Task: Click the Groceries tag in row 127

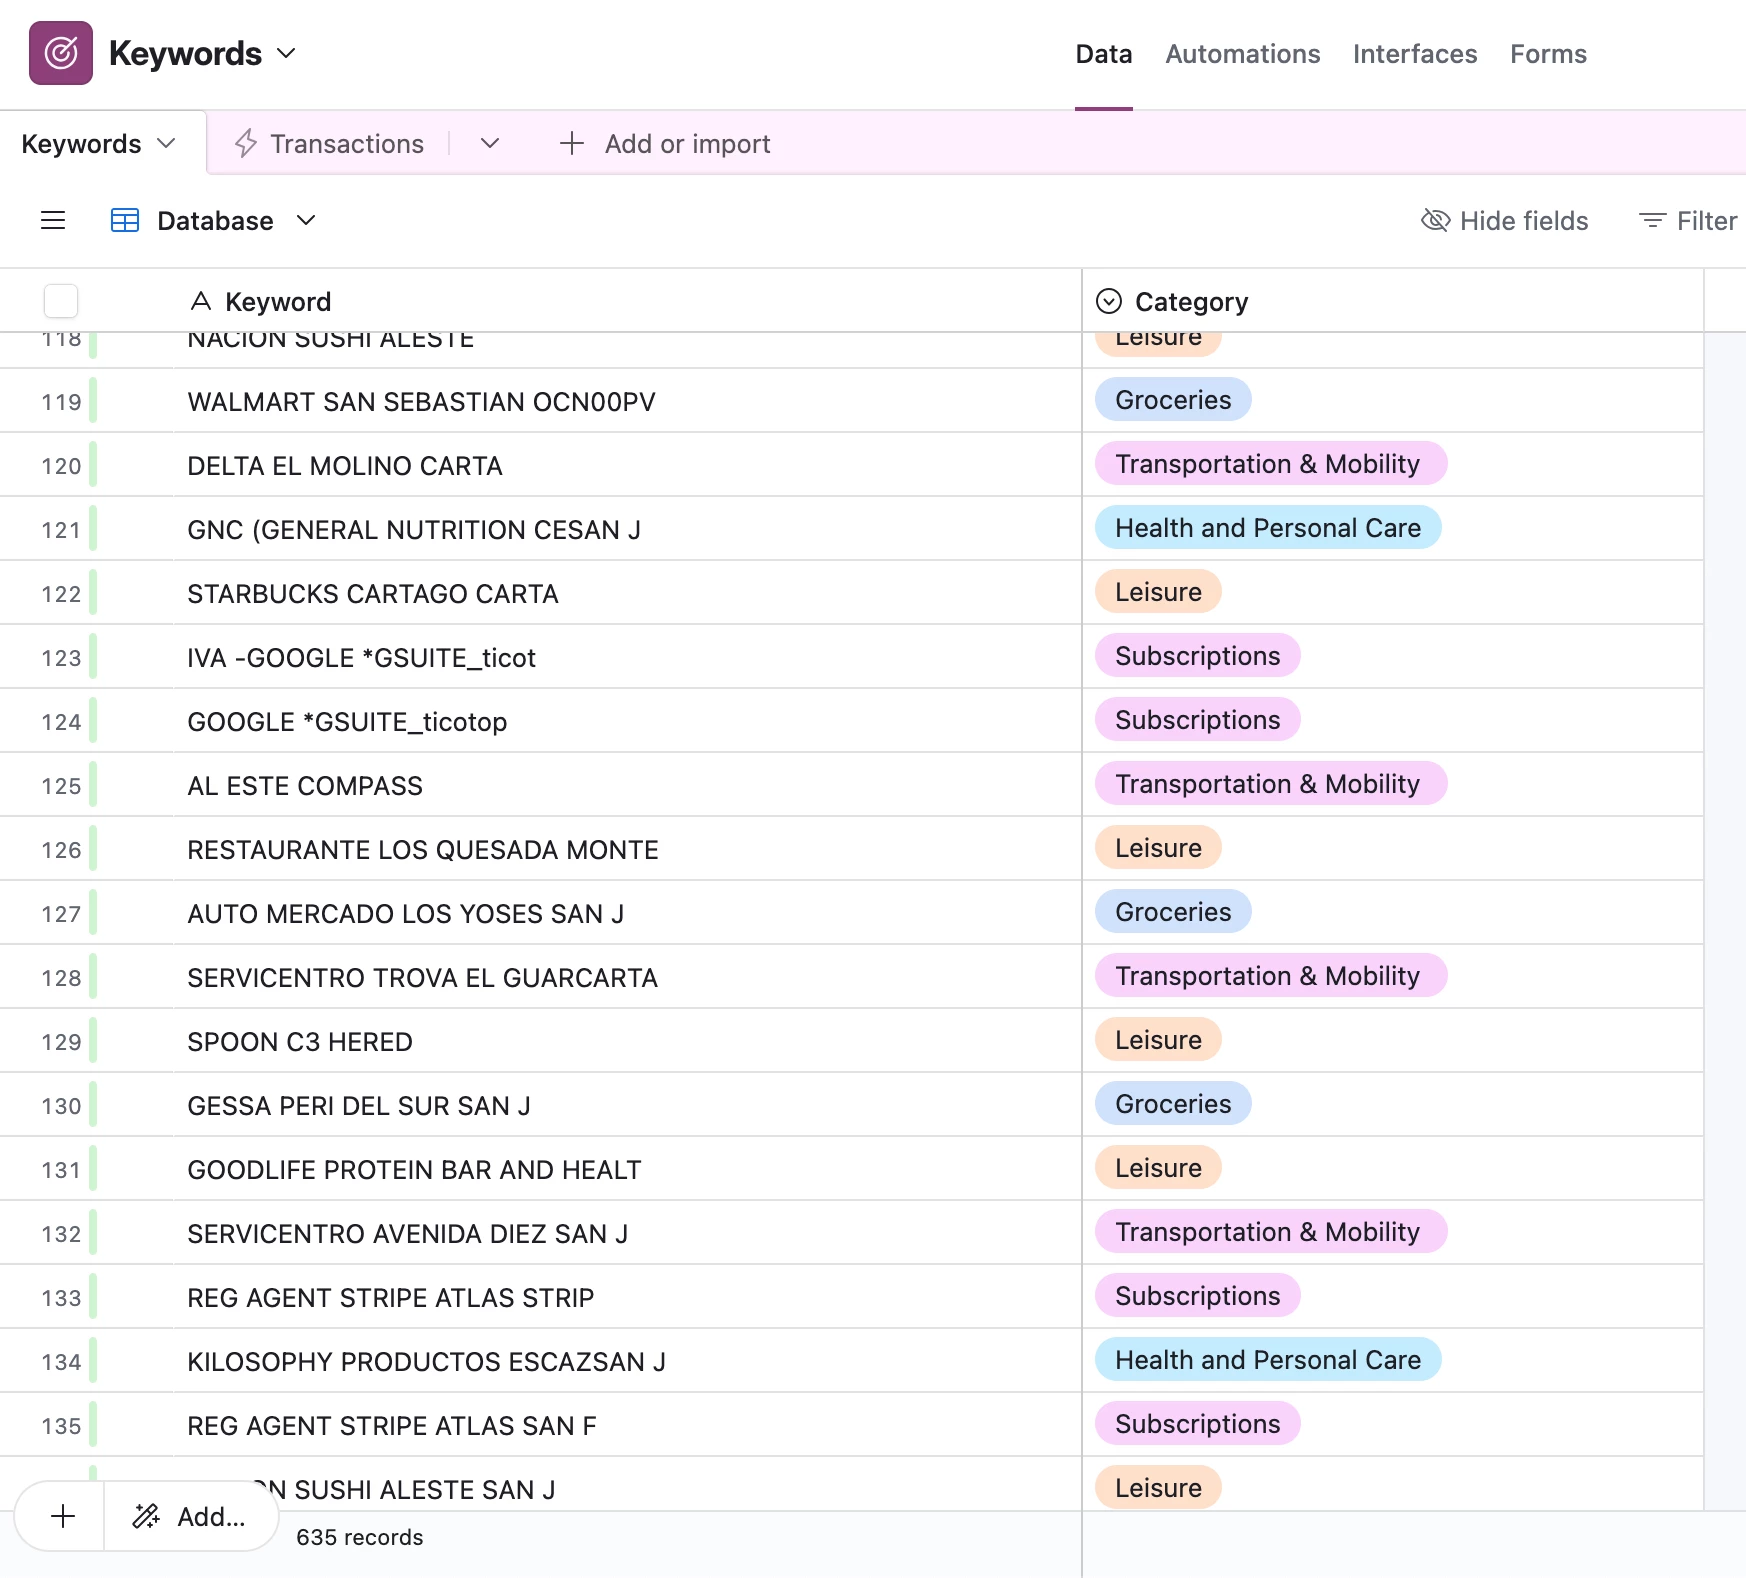Action: [1173, 912]
